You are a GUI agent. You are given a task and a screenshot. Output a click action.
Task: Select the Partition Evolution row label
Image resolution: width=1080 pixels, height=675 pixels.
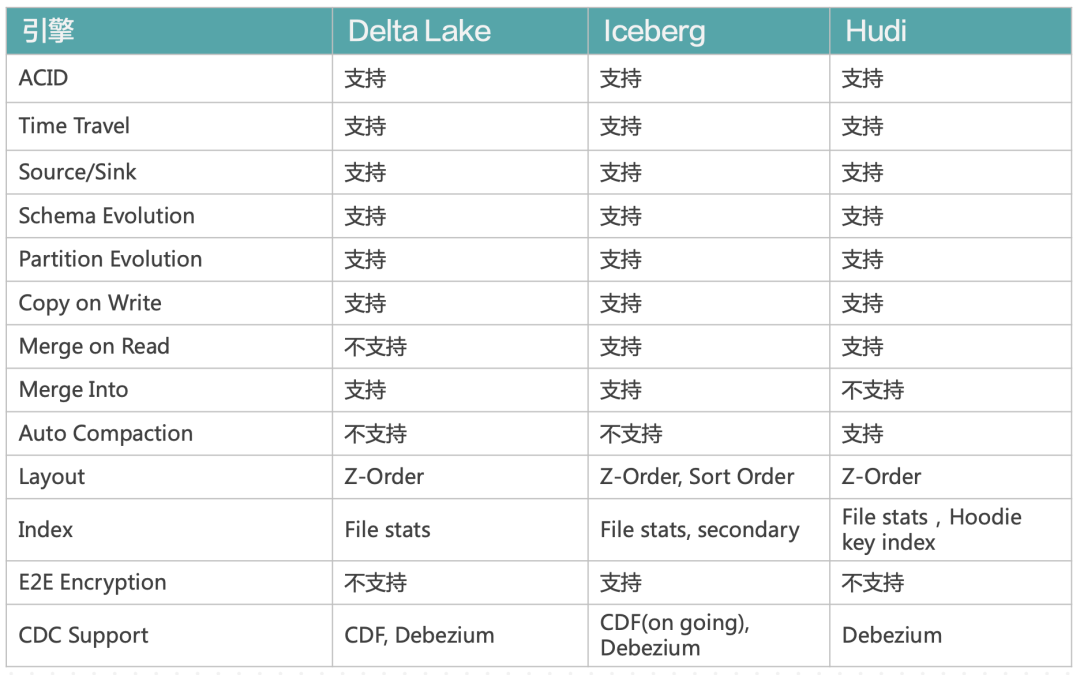(x=110, y=259)
